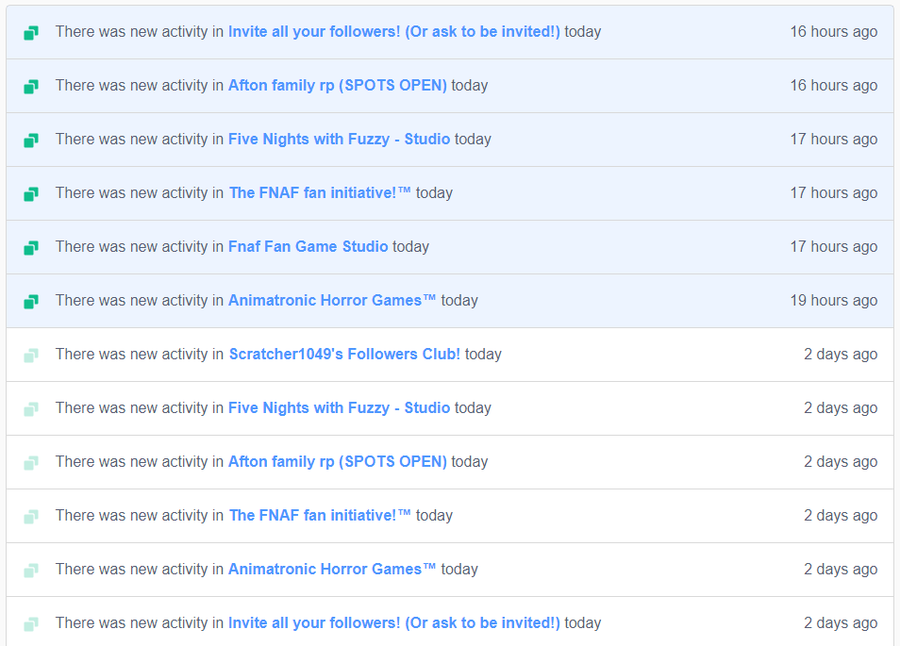Open the 2-day-old Invite all your followers link

tap(394, 623)
